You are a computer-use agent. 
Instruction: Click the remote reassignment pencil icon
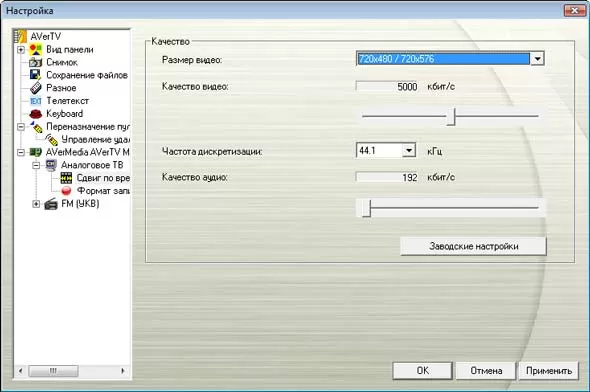[36, 127]
